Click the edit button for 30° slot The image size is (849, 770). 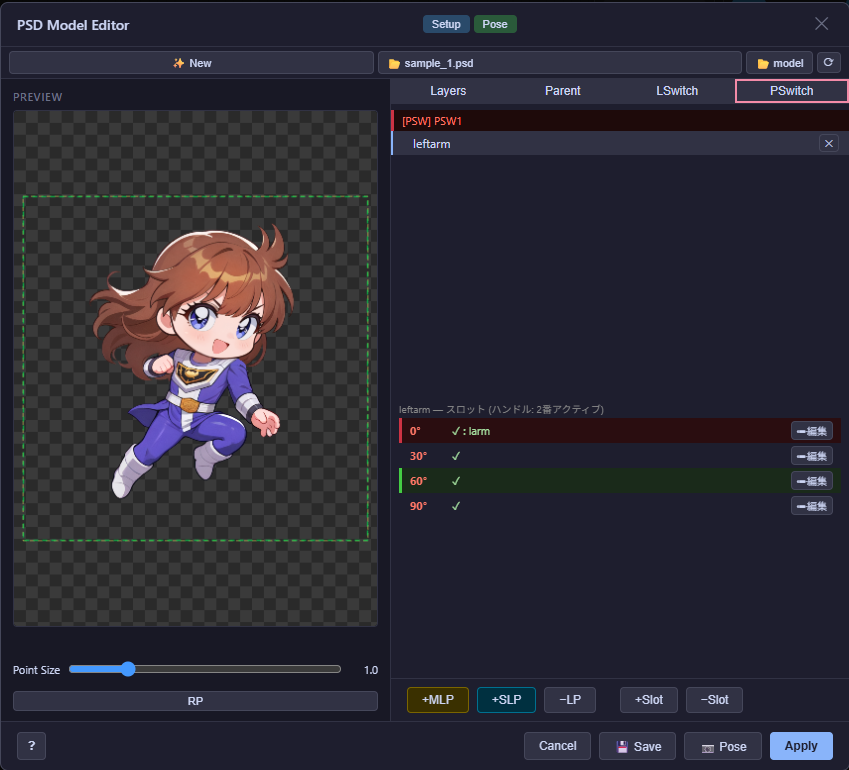coord(812,456)
